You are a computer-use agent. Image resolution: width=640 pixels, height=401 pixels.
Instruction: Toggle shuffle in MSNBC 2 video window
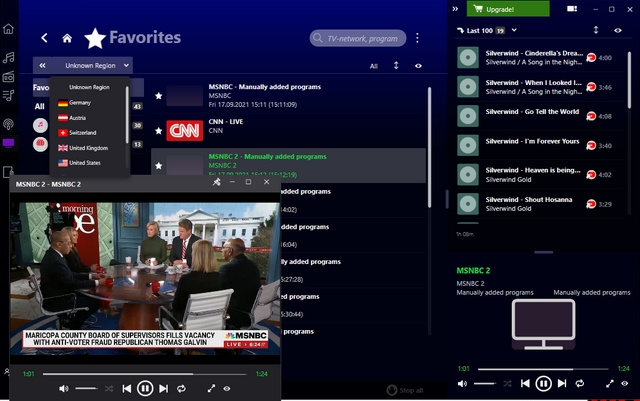pos(109,389)
